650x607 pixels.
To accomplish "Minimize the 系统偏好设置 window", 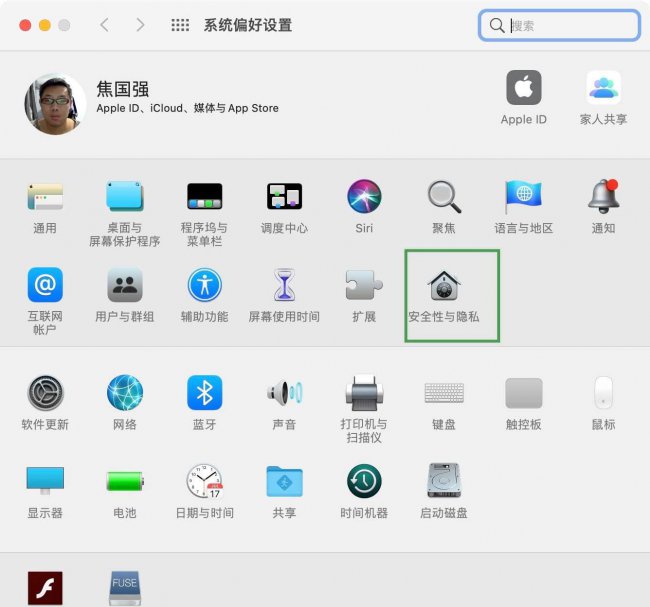I will coord(45,25).
